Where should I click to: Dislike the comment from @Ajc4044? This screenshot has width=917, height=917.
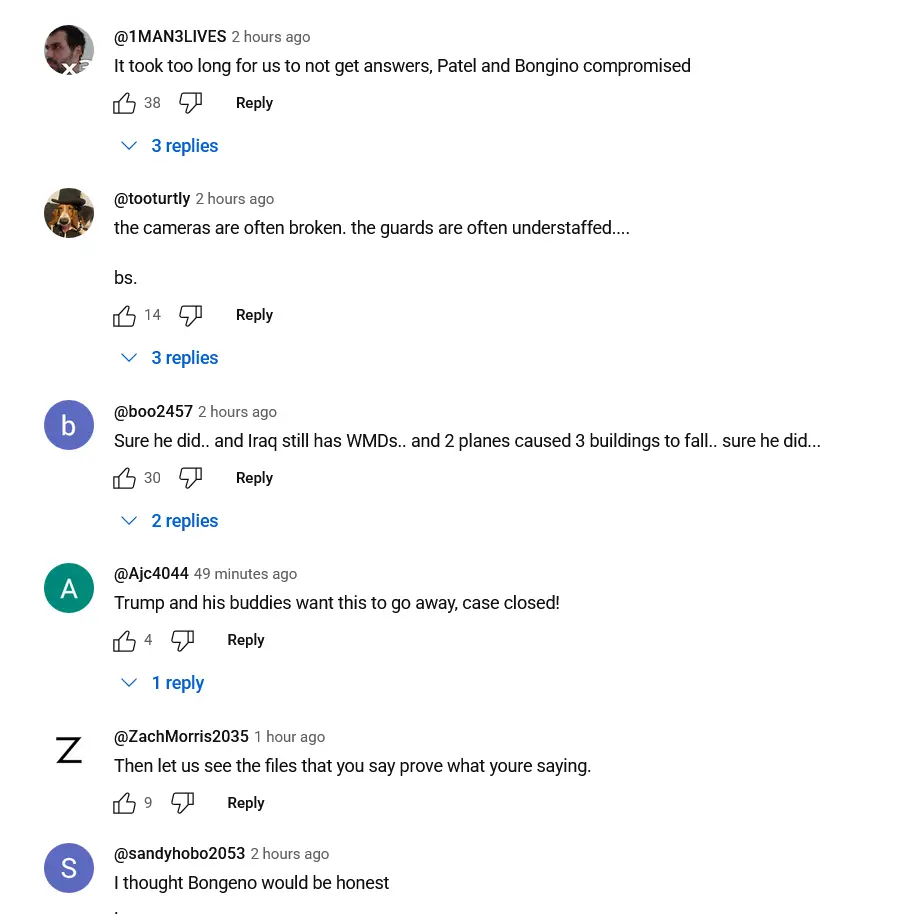pos(182,641)
